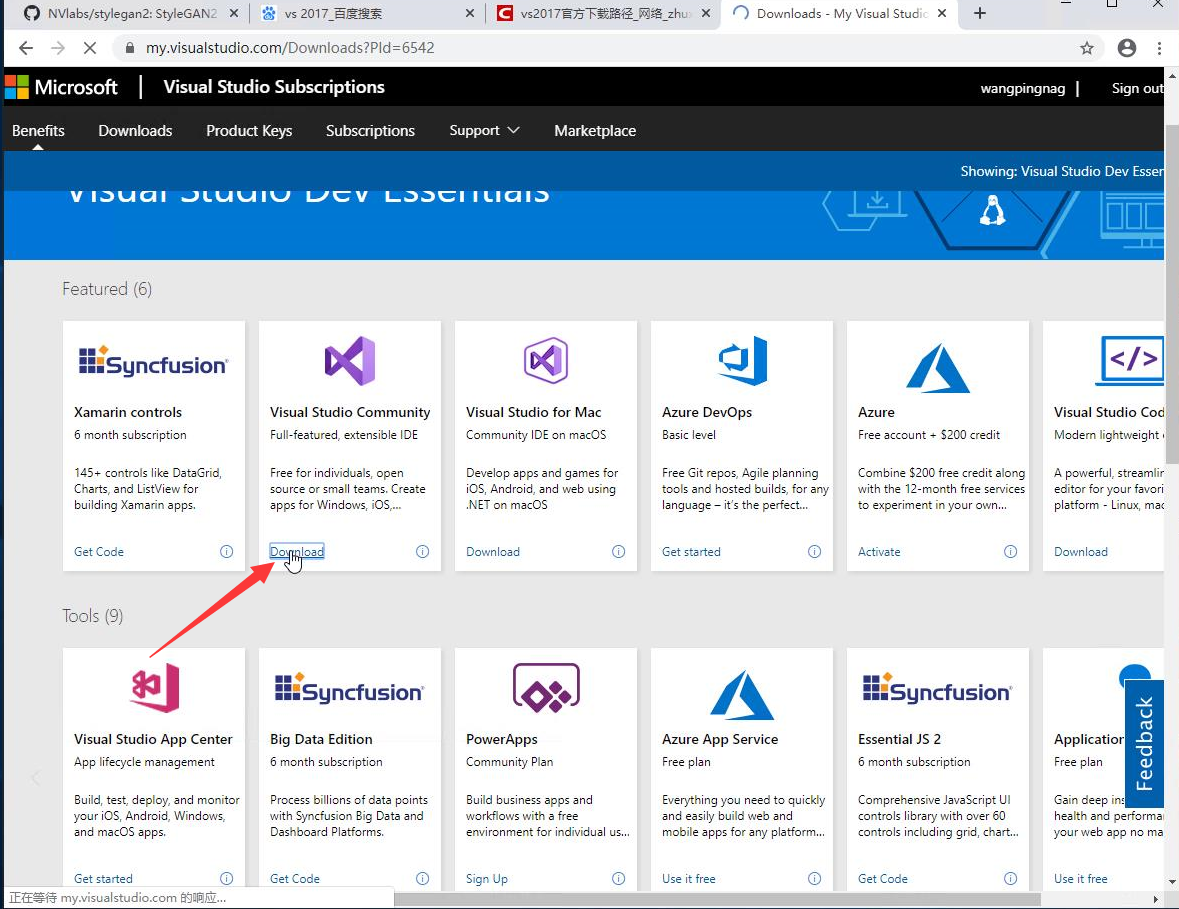The height and width of the screenshot is (909, 1179).
Task: Open the Feedback side button
Action: 1144,744
